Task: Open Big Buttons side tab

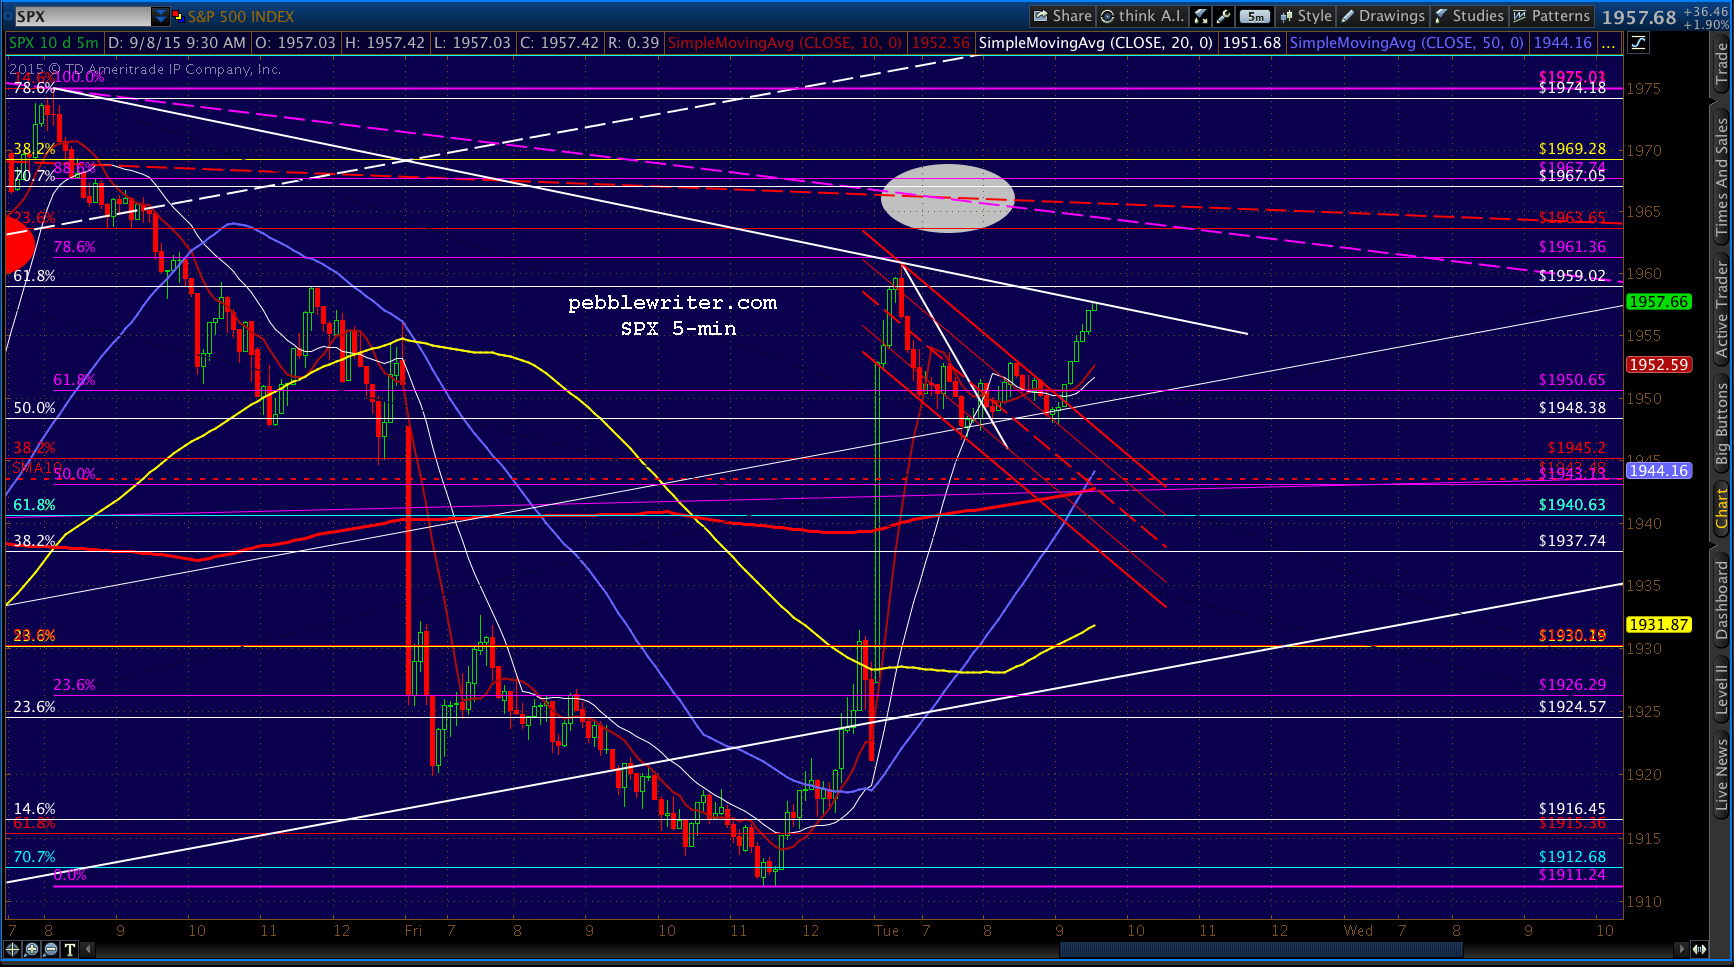Action: [1722, 424]
